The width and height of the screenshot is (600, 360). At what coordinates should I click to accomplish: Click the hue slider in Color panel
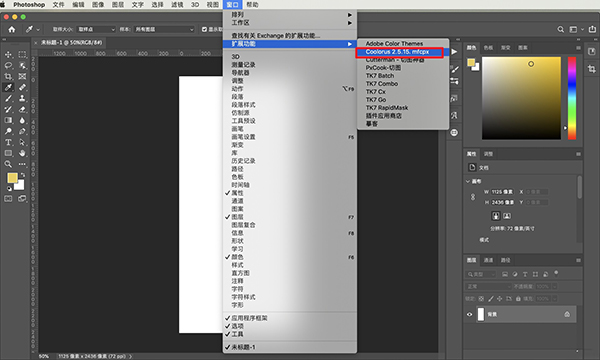tap(572, 98)
